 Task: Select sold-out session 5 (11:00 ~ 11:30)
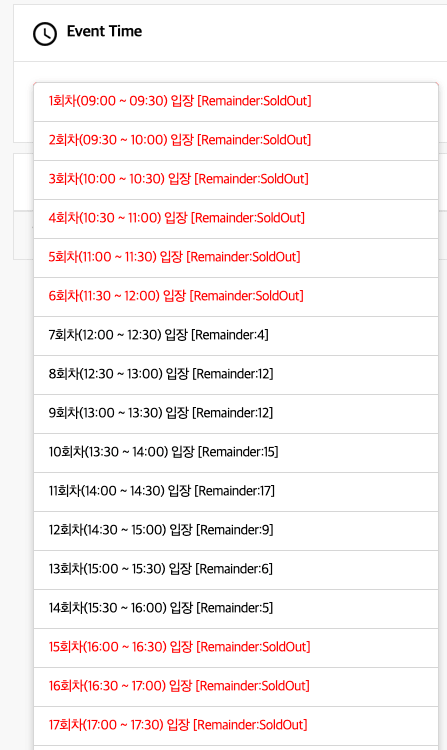[x=236, y=258]
